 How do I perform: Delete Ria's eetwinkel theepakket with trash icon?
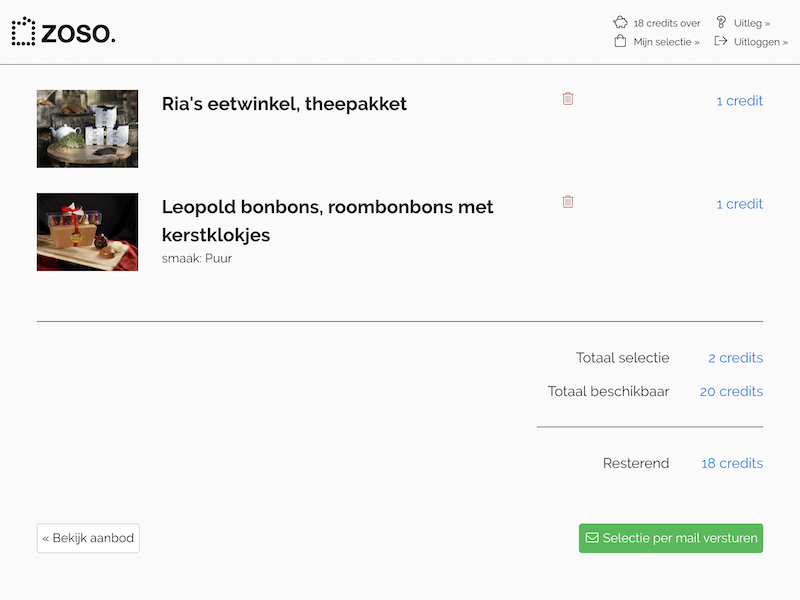coord(568,99)
